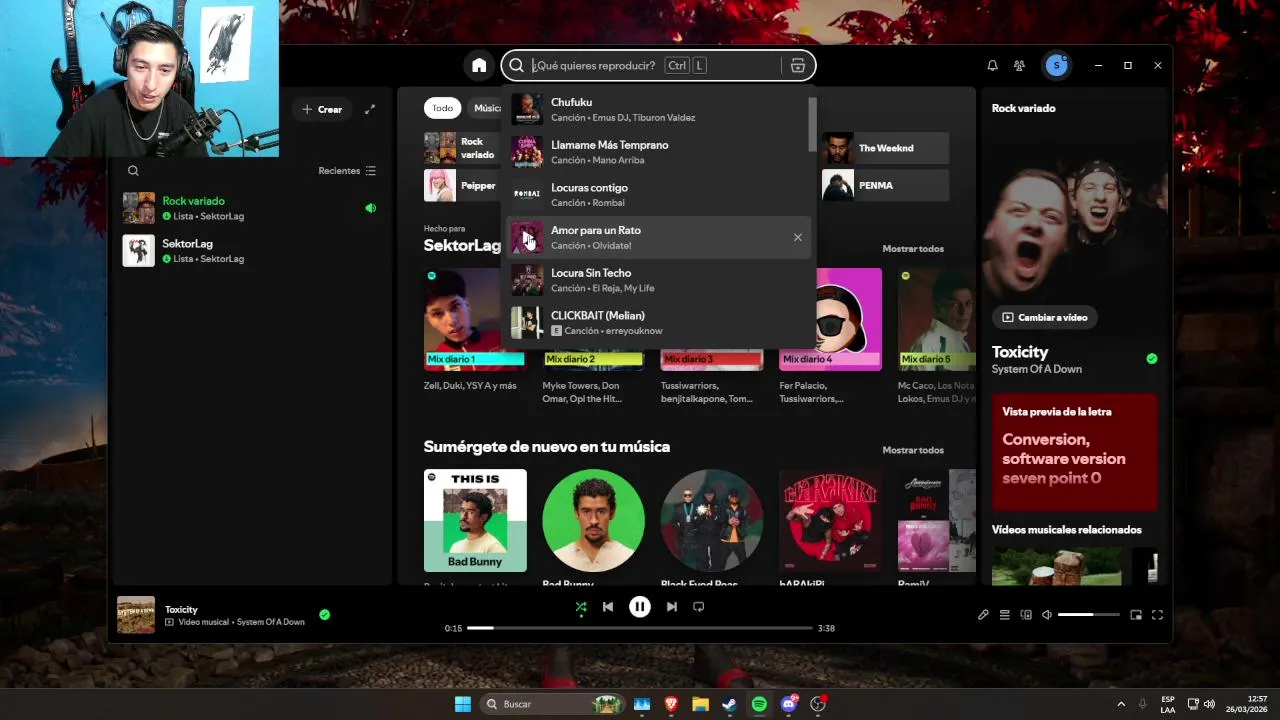1280x720 pixels.
Task: Toggle shuffle in the player bar
Action: click(581, 607)
